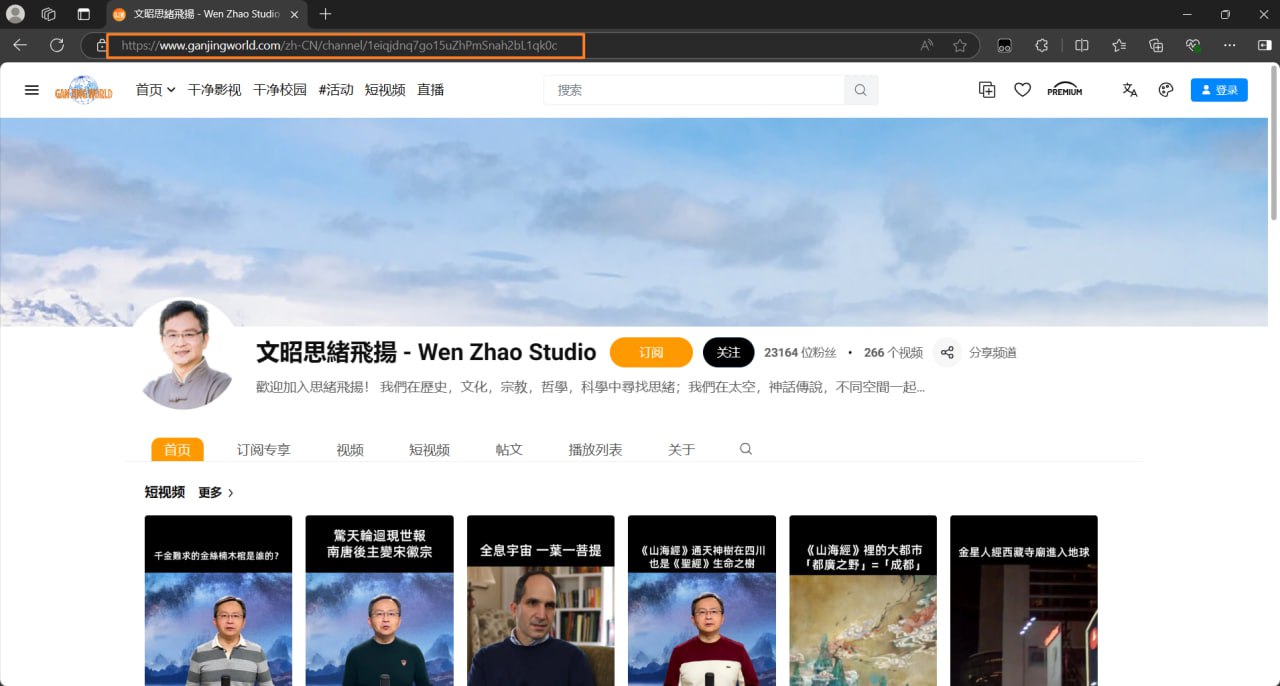This screenshot has height=686, width=1280.
Task: Click the orange 订阅 button
Action: click(x=651, y=353)
